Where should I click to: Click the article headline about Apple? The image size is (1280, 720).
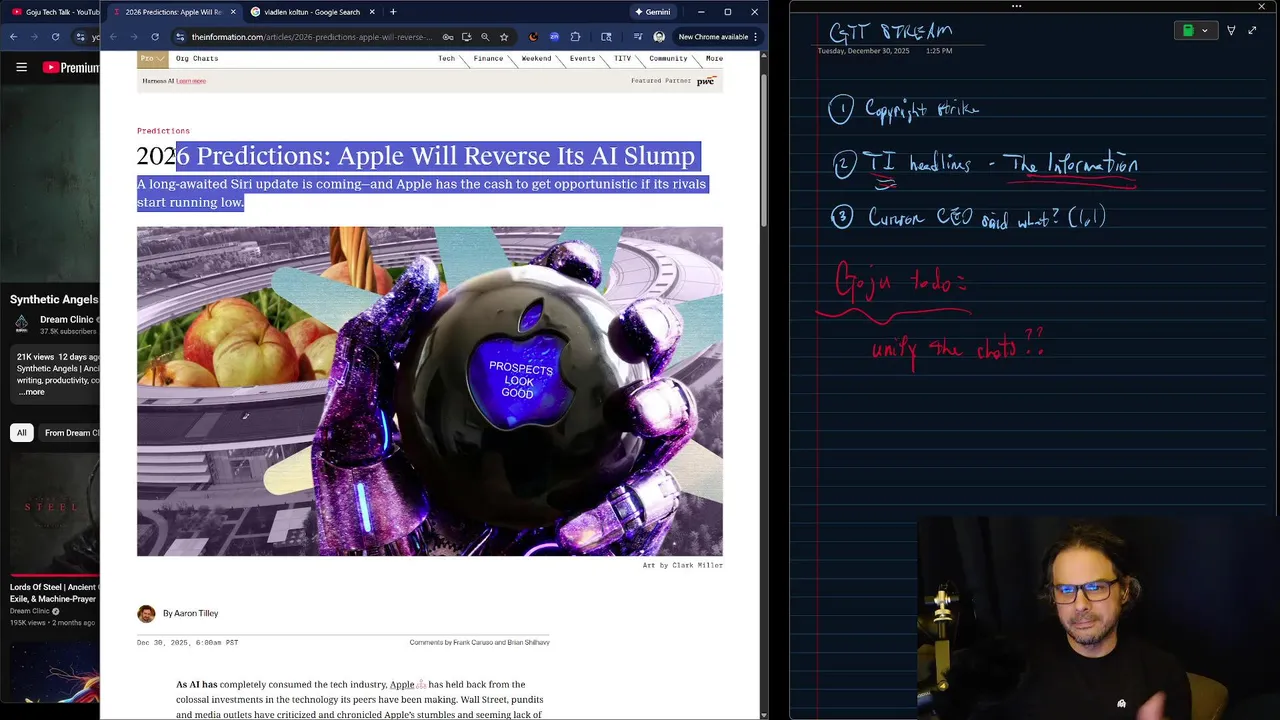click(x=416, y=156)
